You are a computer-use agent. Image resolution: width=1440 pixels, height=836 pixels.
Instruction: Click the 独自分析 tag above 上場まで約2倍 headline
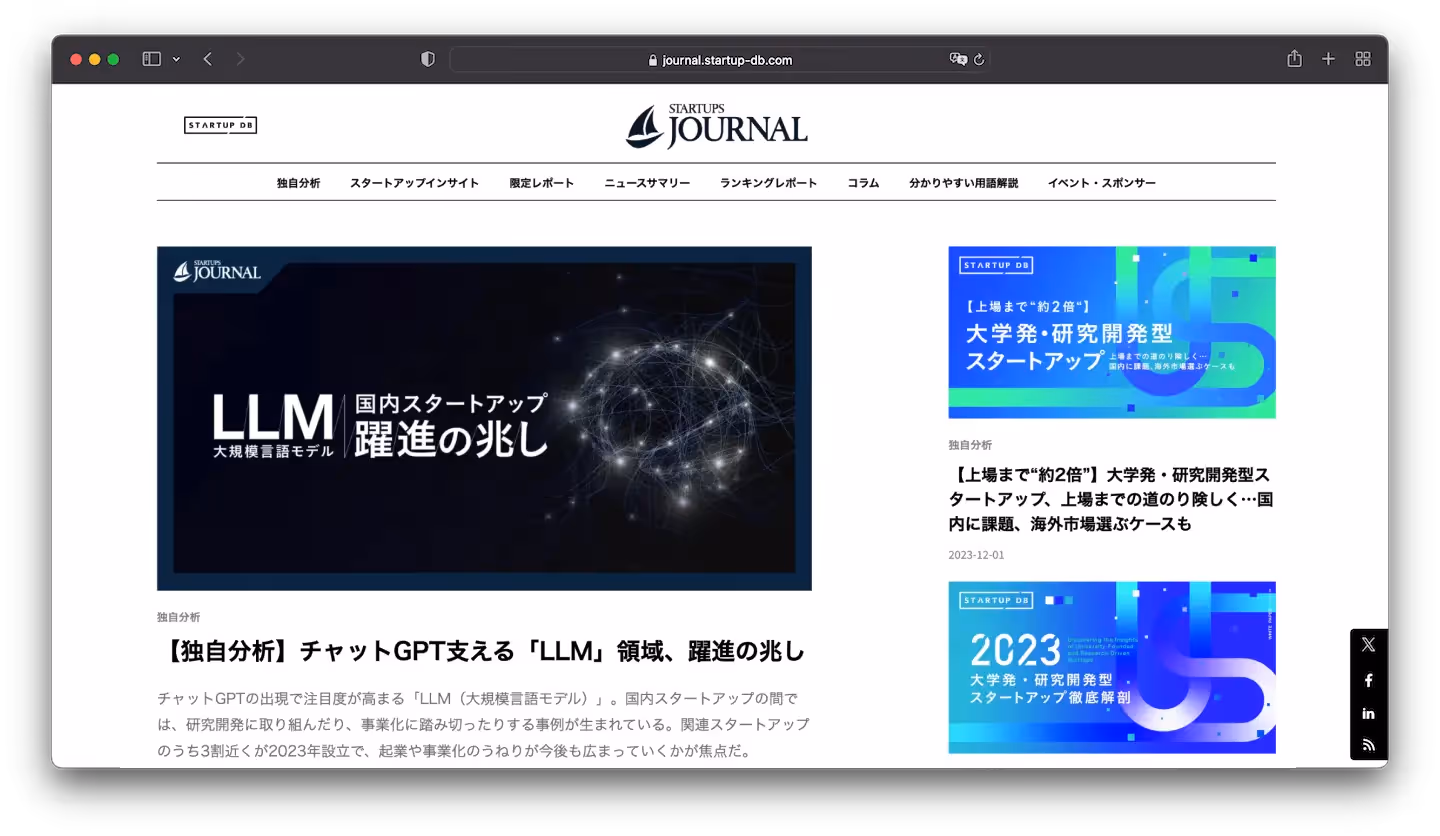click(x=970, y=445)
